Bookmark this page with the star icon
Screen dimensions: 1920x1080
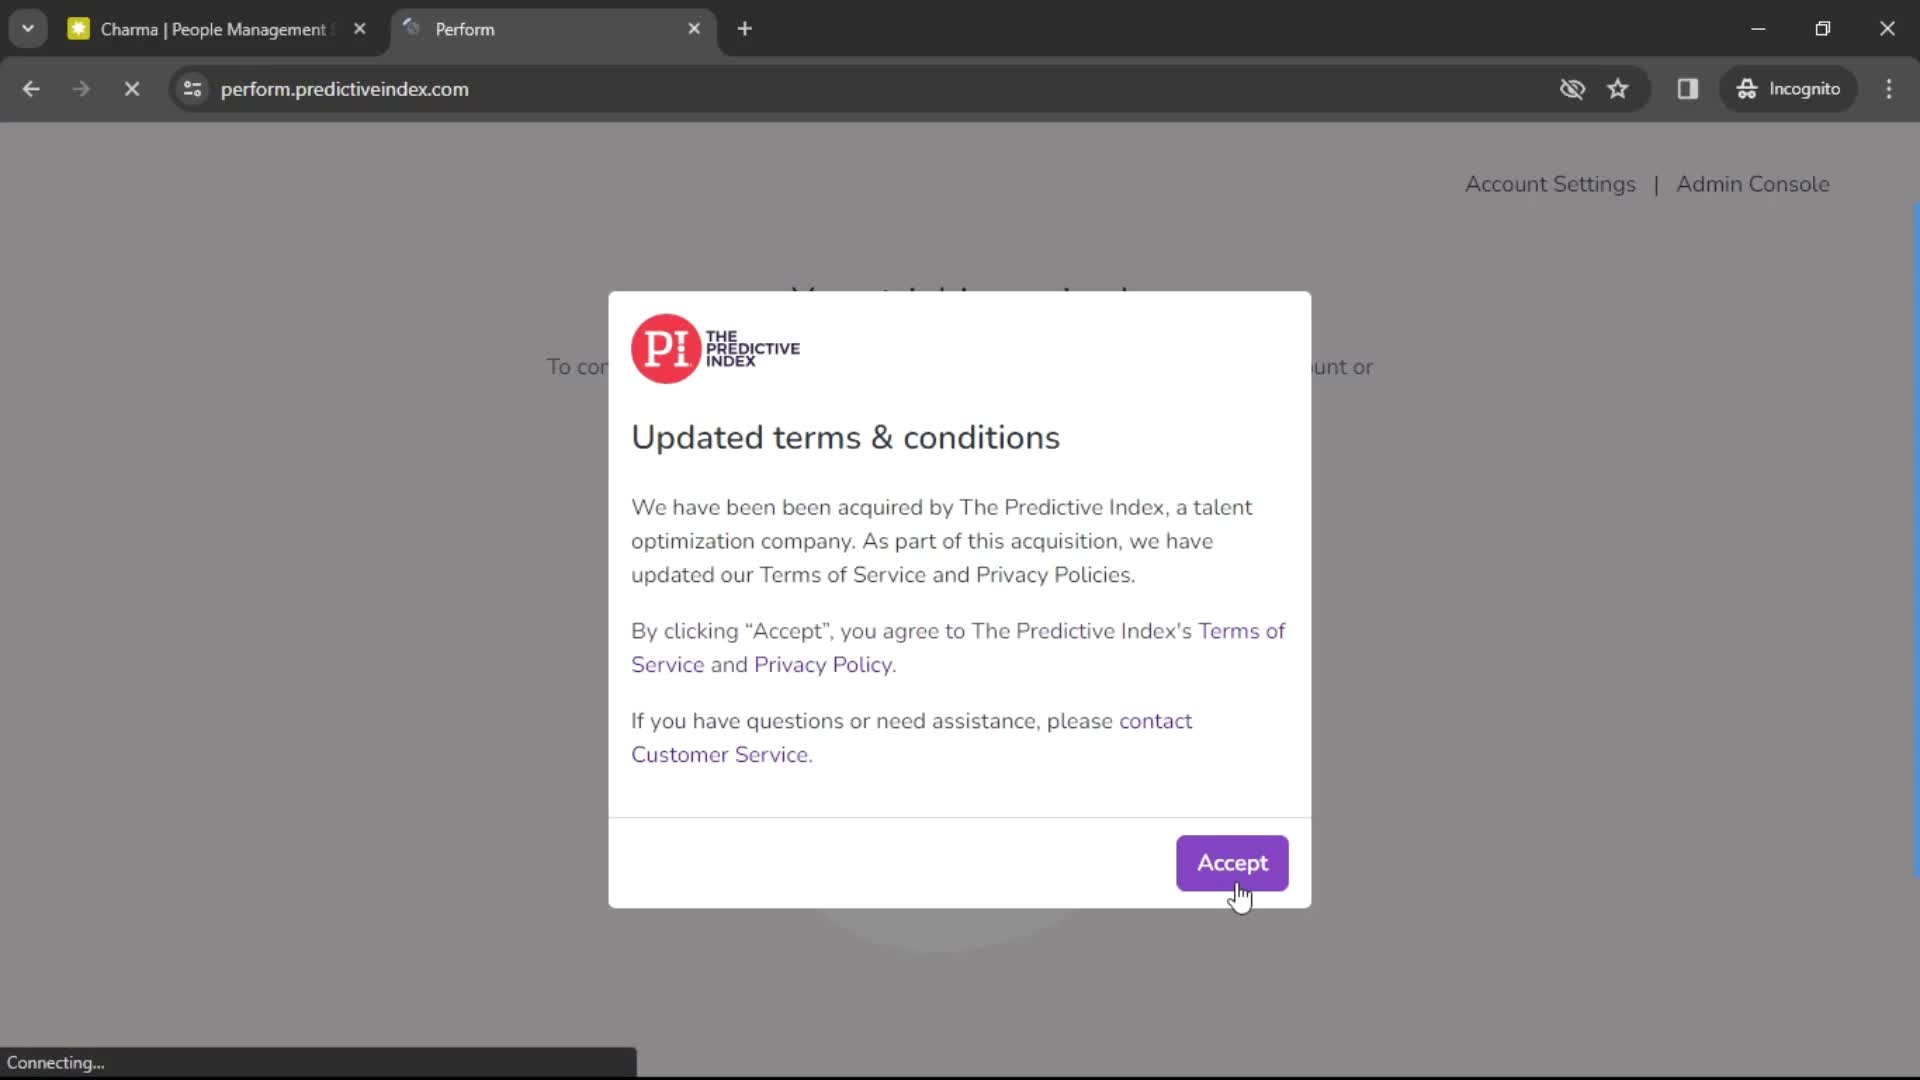pyautogui.click(x=1618, y=89)
